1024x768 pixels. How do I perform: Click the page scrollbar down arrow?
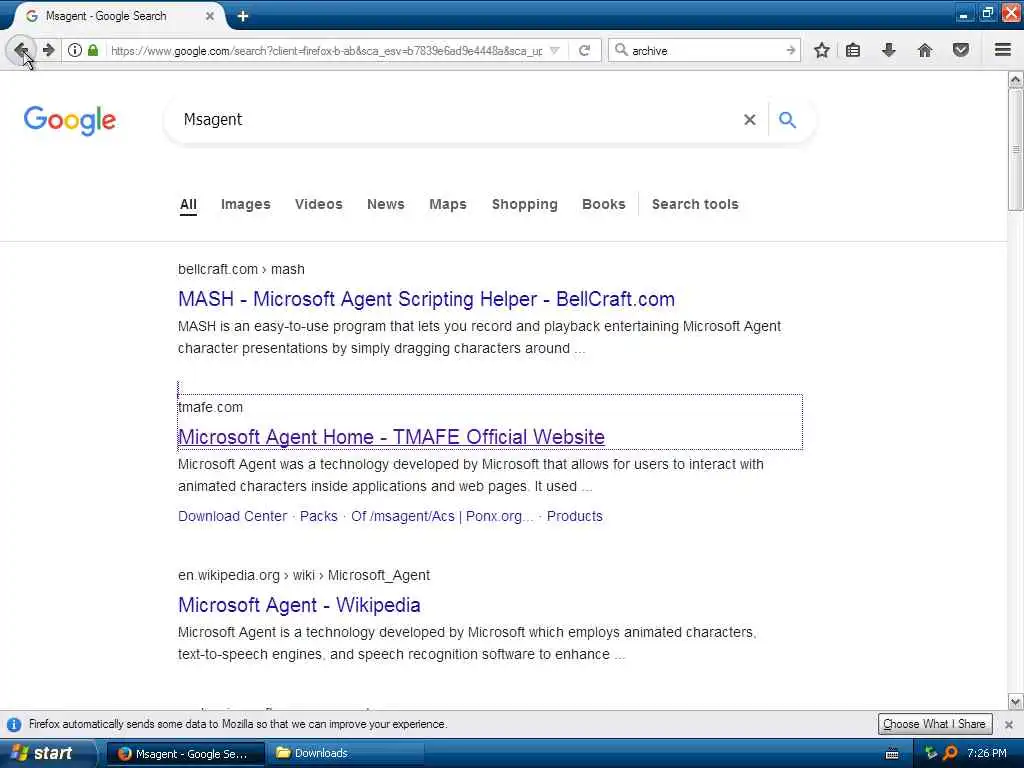1016,701
